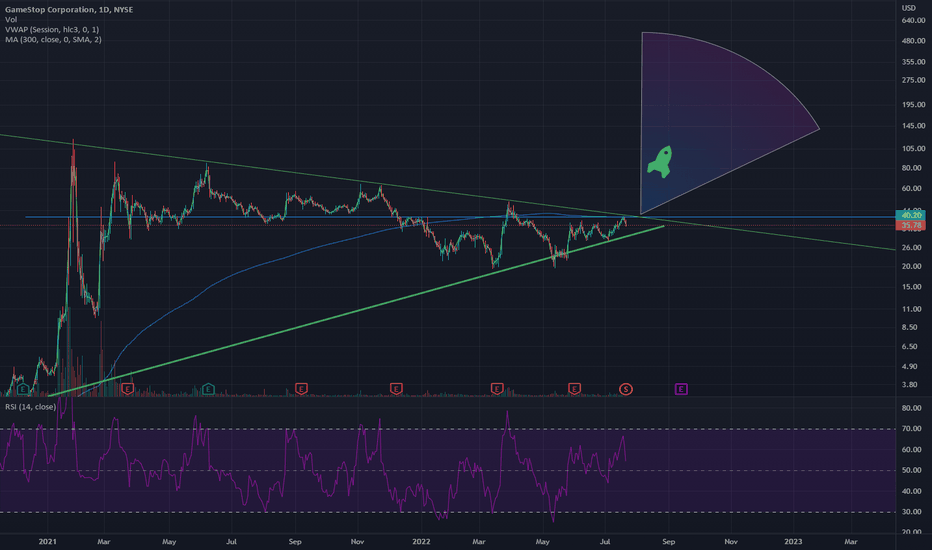The width and height of the screenshot is (932, 550).
Task: Click the 355.00 price axis value
Action: (x=914, y=62)
